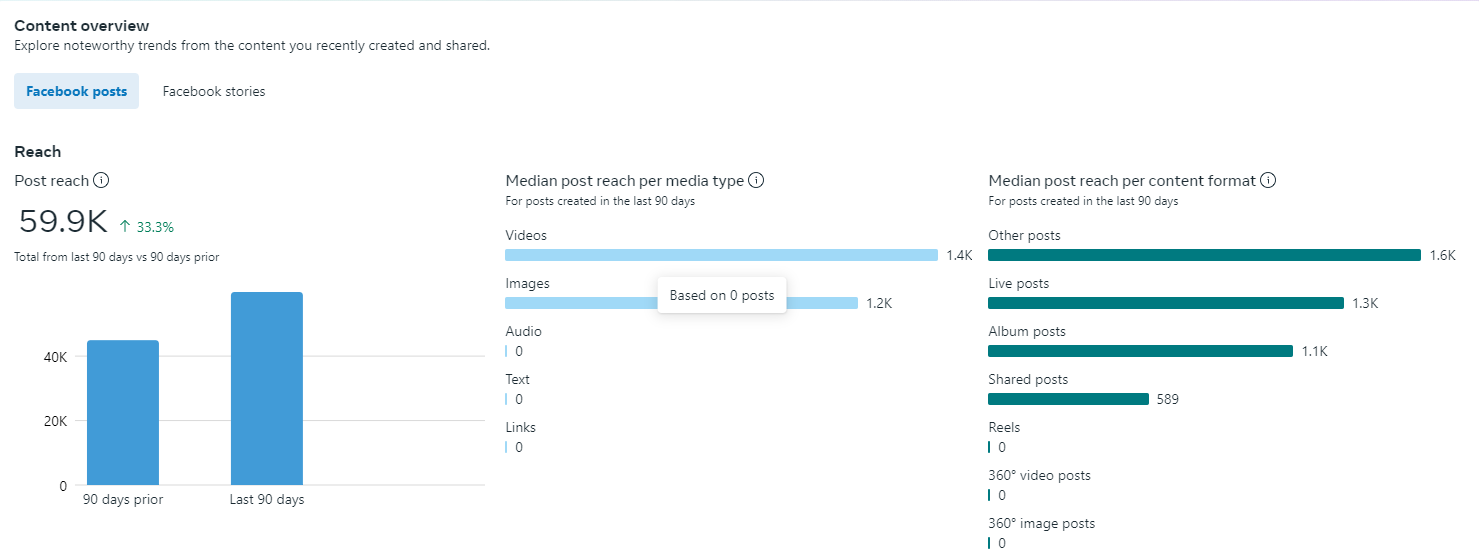
Task: Click info icon beside Median post reach per content format
Action: (1268, 181)
